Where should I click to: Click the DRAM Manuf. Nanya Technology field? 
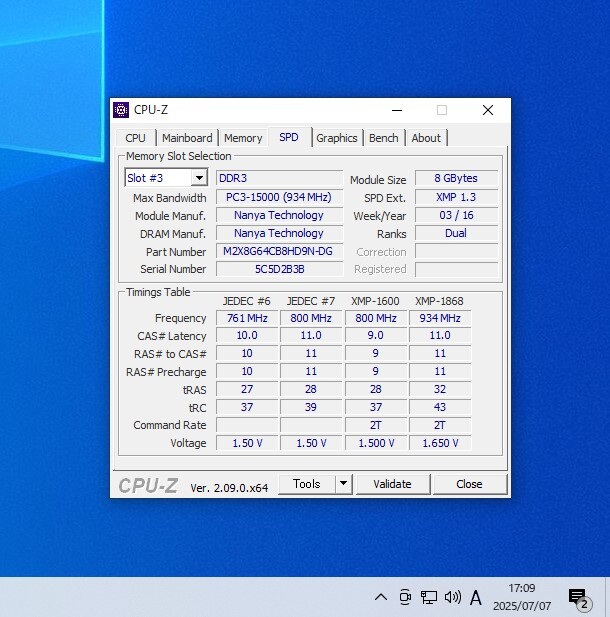[x=279, y=233]
